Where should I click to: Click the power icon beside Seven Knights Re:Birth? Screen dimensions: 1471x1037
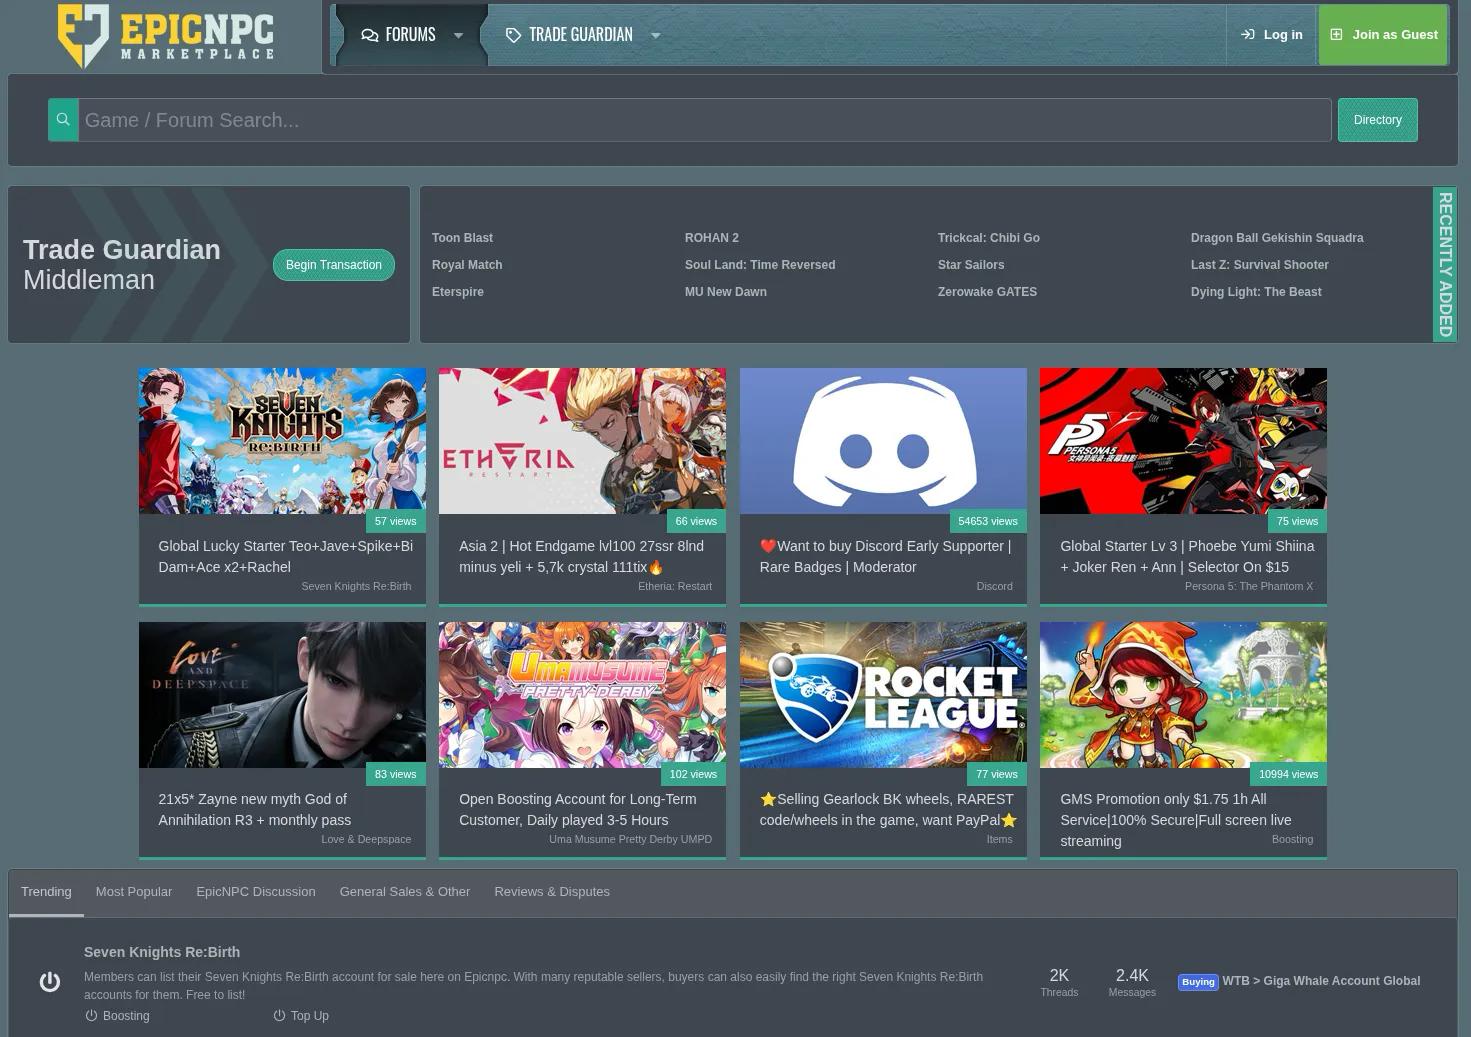(x=49, y=982)
